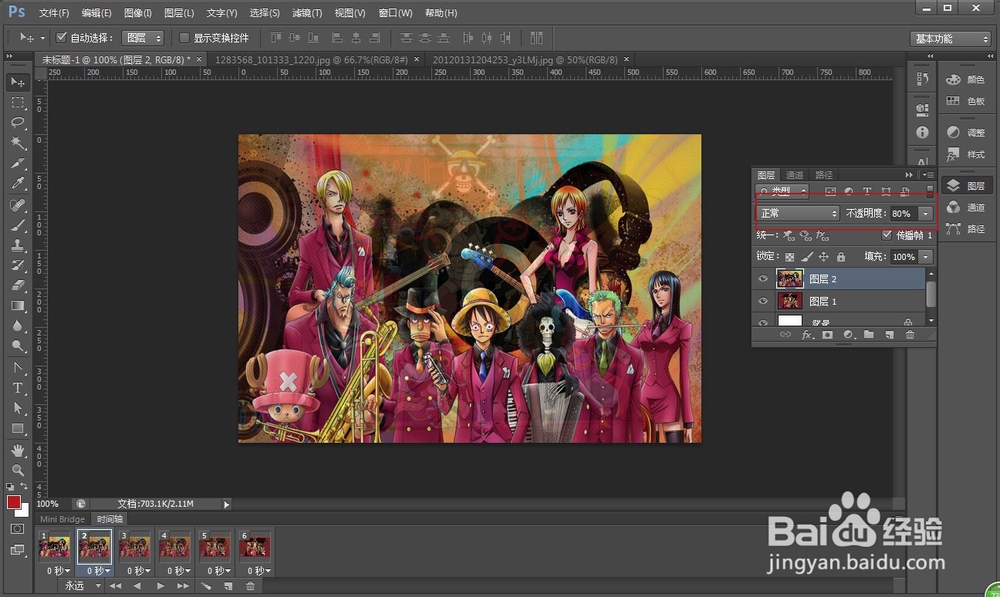
Task: Toggle lock all padlock icon
Action: point(841,256)
